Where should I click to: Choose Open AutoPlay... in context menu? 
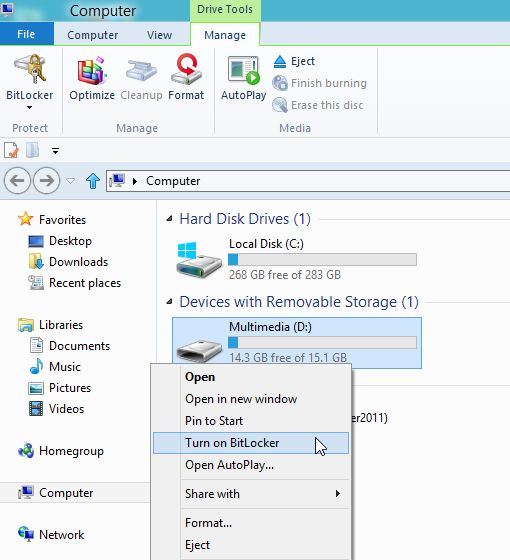pos(251,465)
